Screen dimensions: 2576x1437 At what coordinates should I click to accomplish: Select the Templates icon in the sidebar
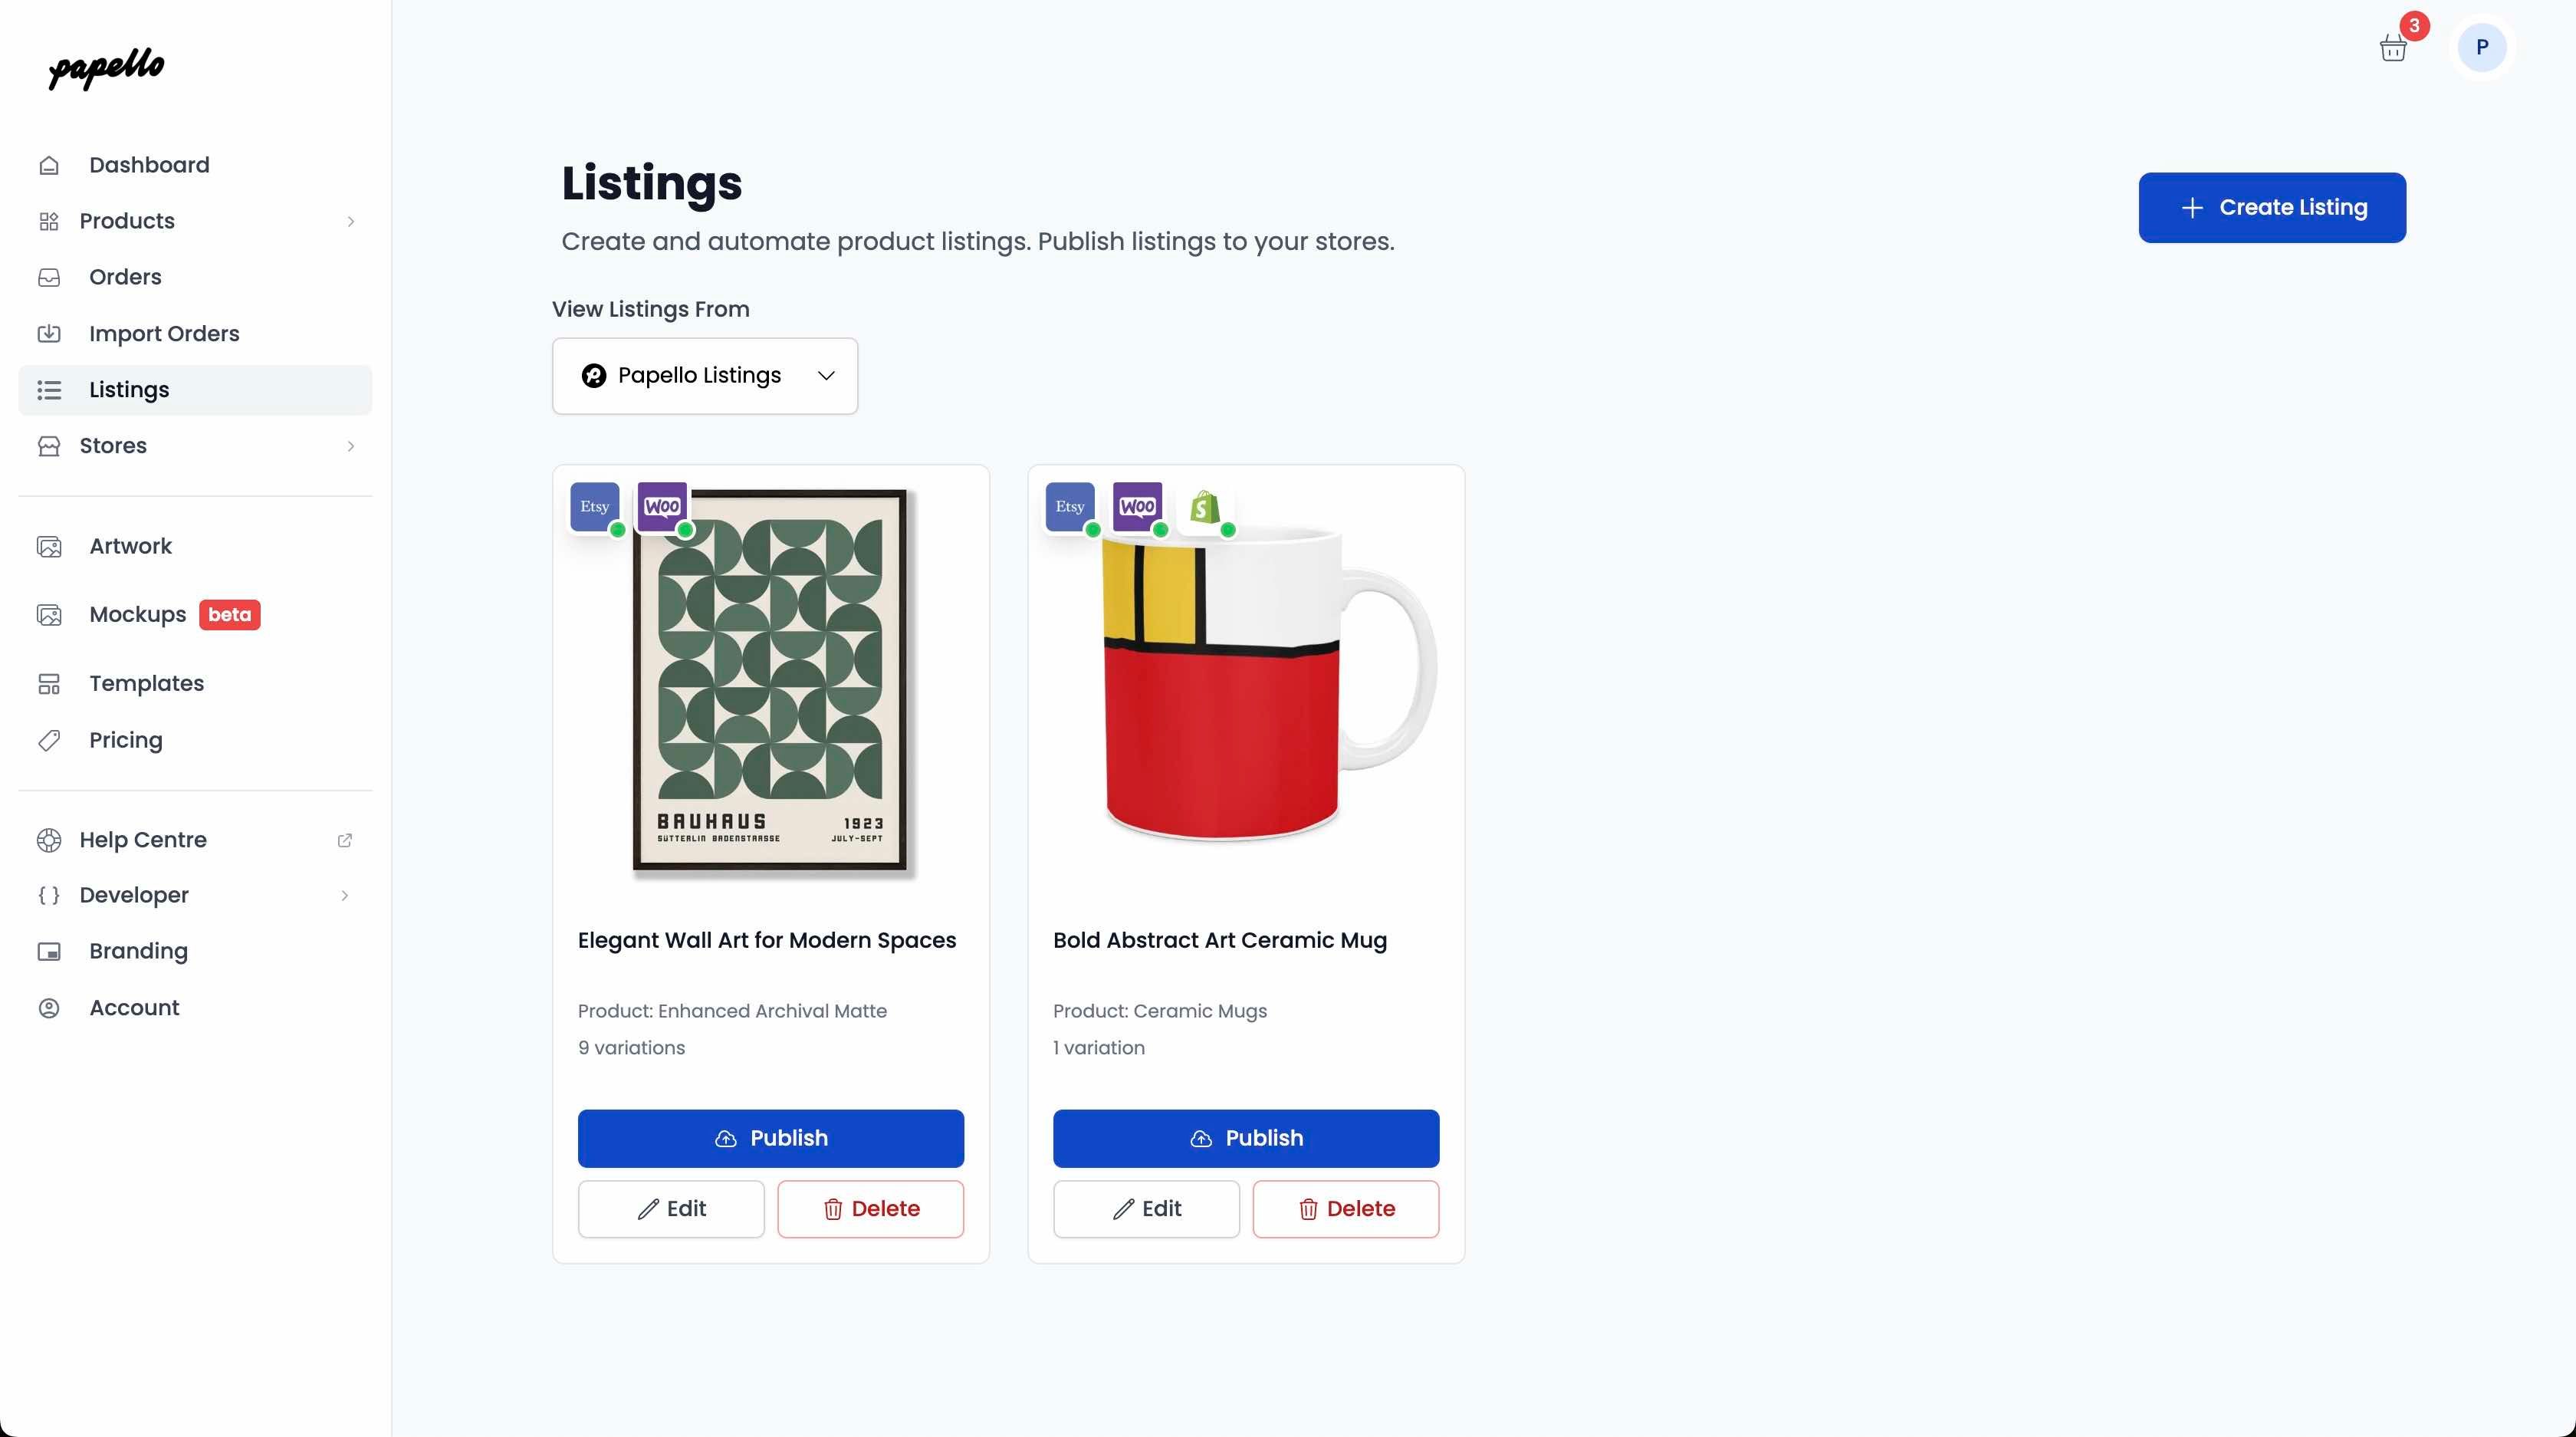pos(50,684)
